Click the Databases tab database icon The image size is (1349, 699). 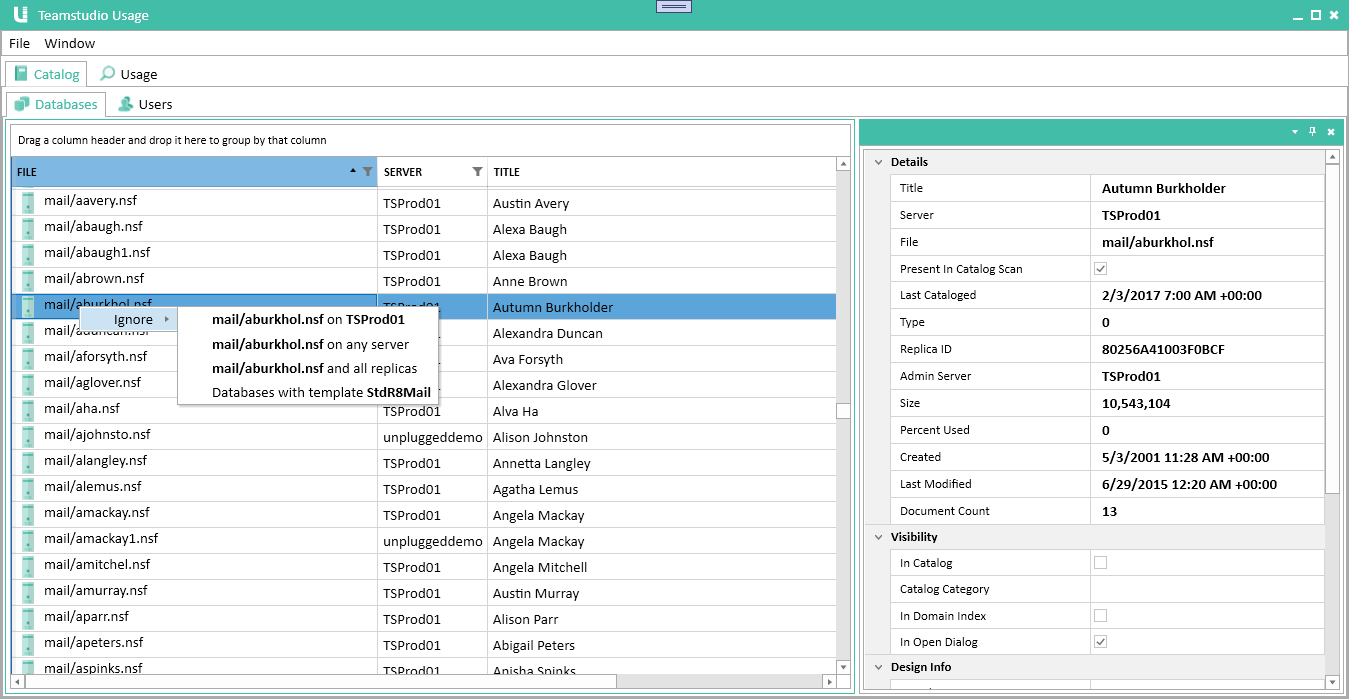click(x=21, y=104)
